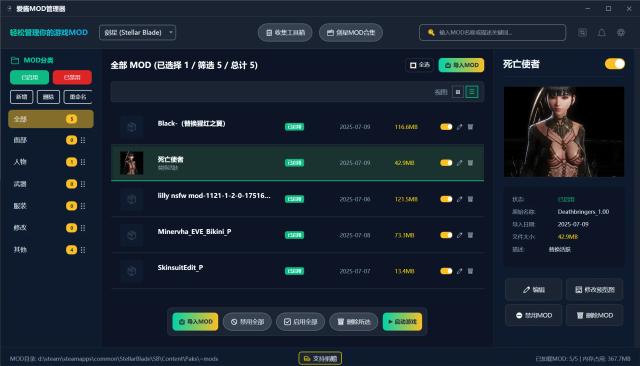Toggle the switch in the details panel header
The image size is (640, 366).
click(x=615, y=64)
